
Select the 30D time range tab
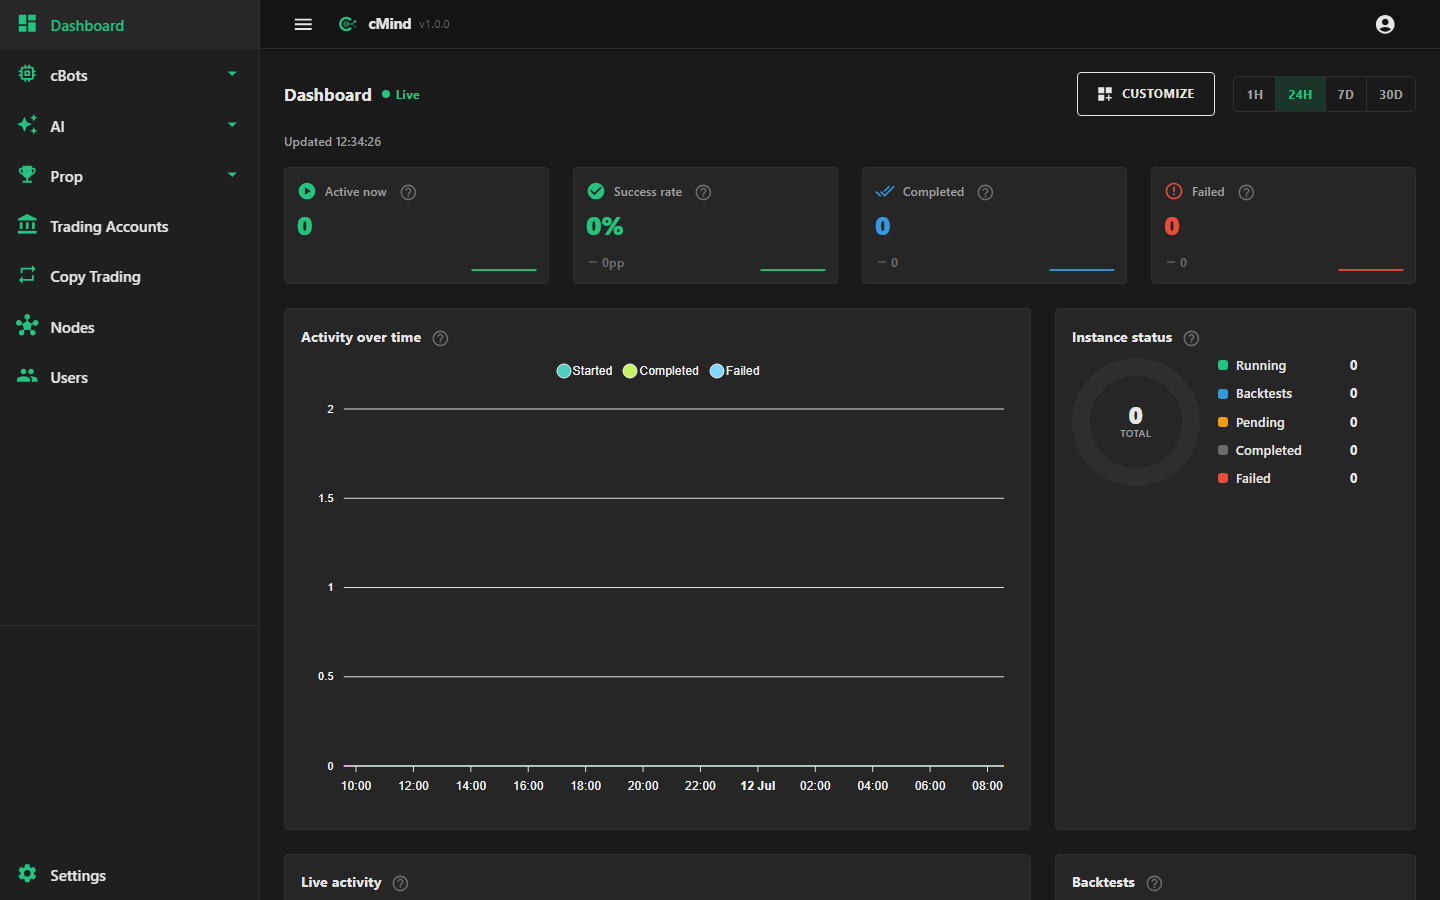[1390, 94]
